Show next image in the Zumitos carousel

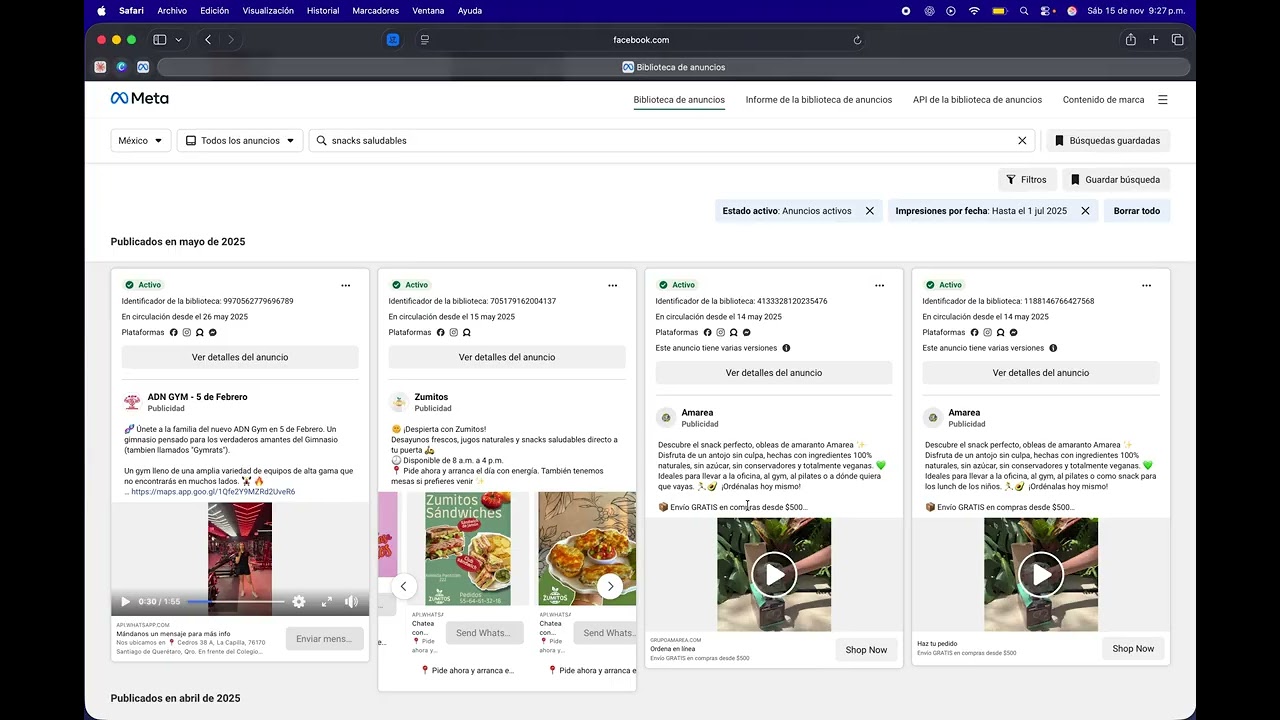pyautogui.click(x=610, y=586)
